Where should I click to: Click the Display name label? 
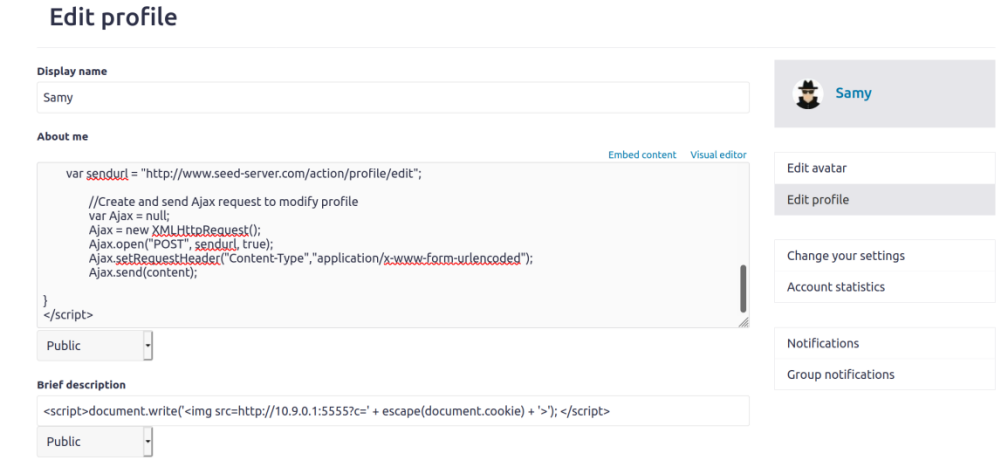72,71
